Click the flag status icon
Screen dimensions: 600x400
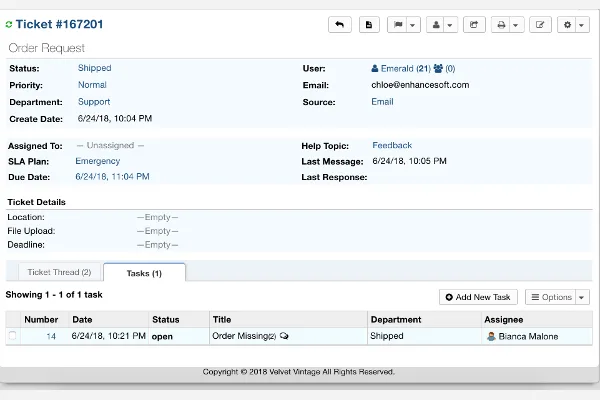[398, 25]
